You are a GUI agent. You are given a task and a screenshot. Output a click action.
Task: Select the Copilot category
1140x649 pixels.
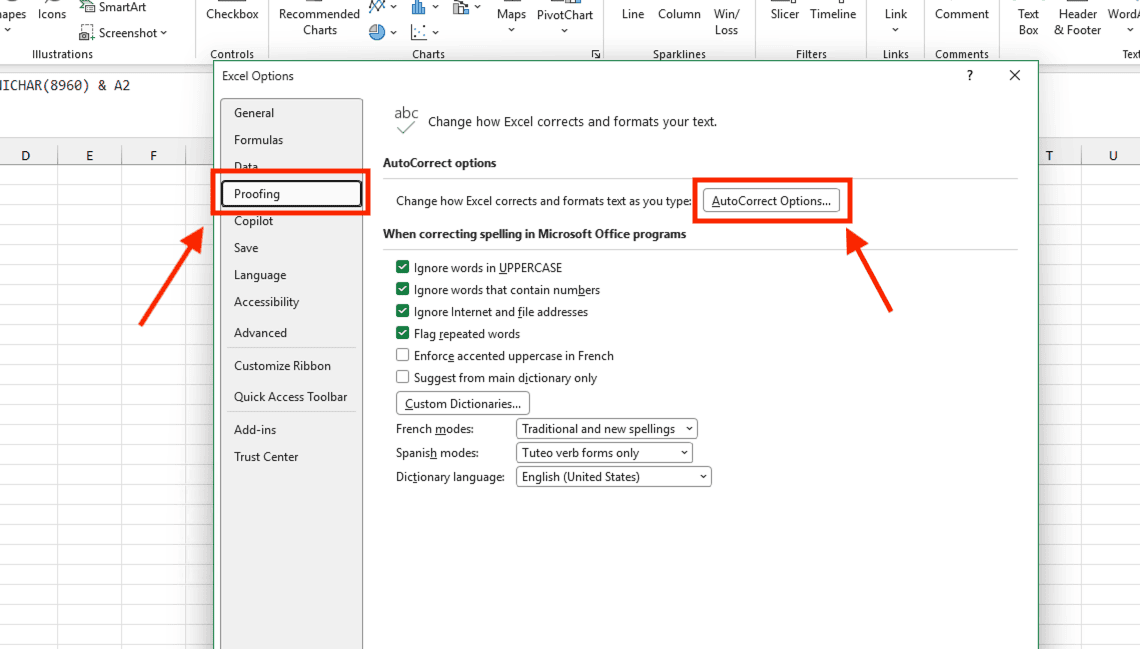tap(291, 221)
